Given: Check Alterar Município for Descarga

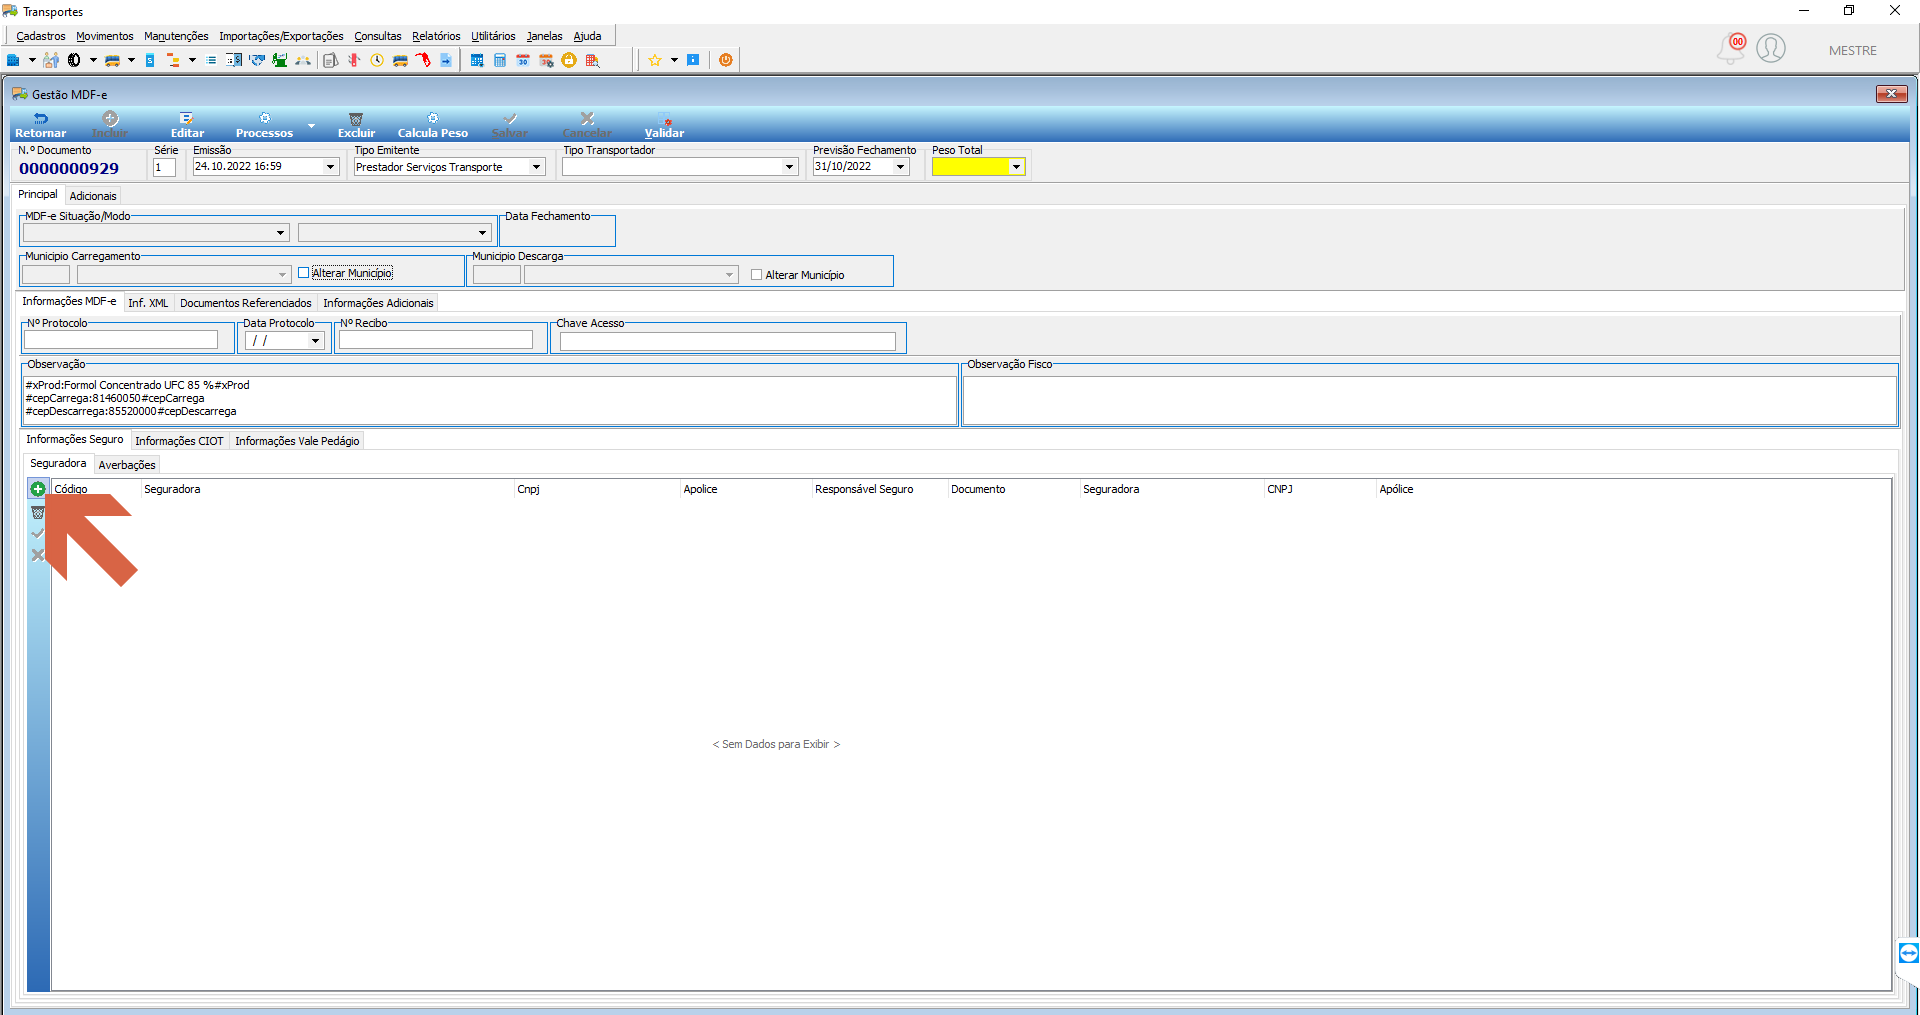Looking at the screenshot, I should pyautogui.click(x=756, y=275).
